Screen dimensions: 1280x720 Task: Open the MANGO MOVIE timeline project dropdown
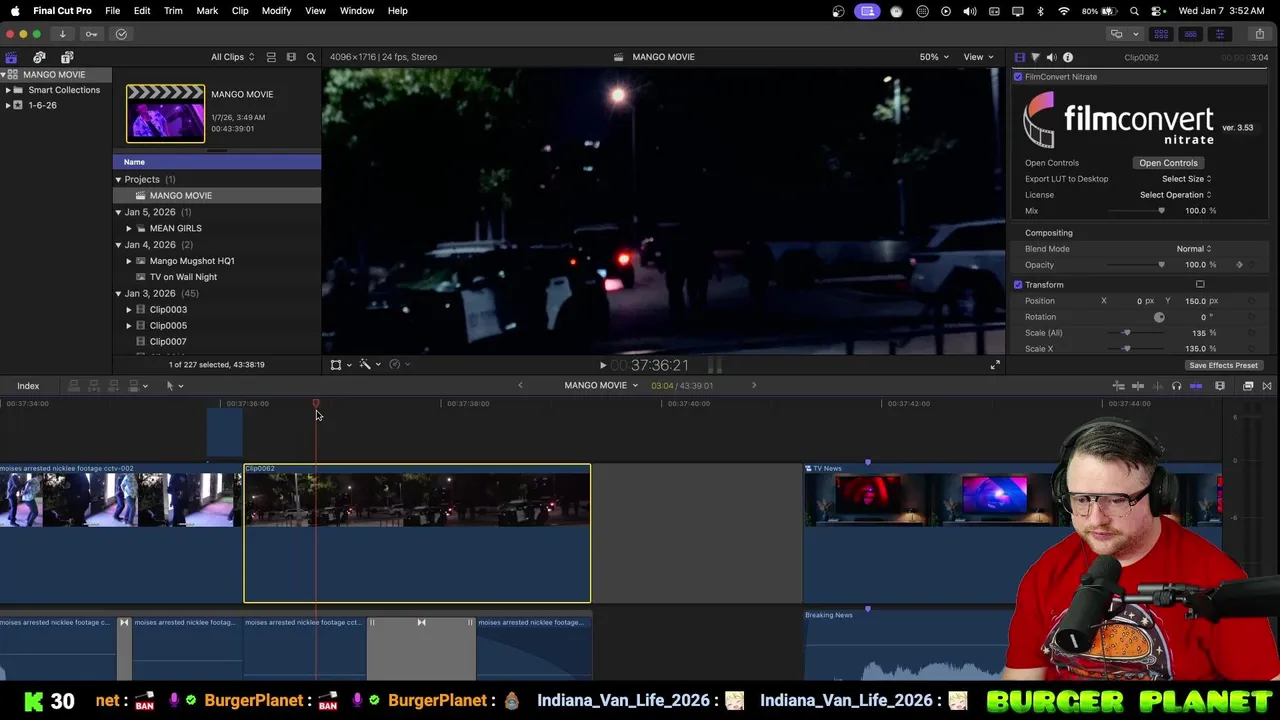pyautogui.click(x=601, y=385)
